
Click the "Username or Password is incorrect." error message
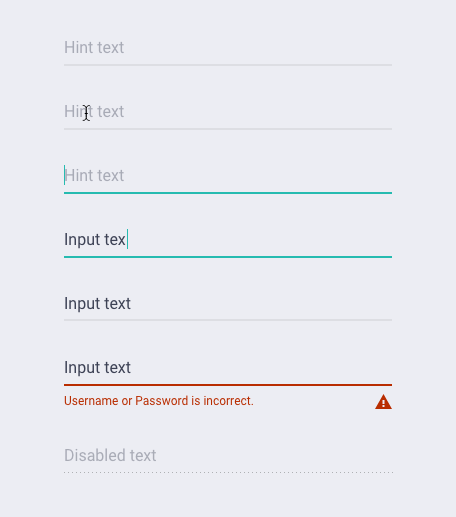[159, 401]
